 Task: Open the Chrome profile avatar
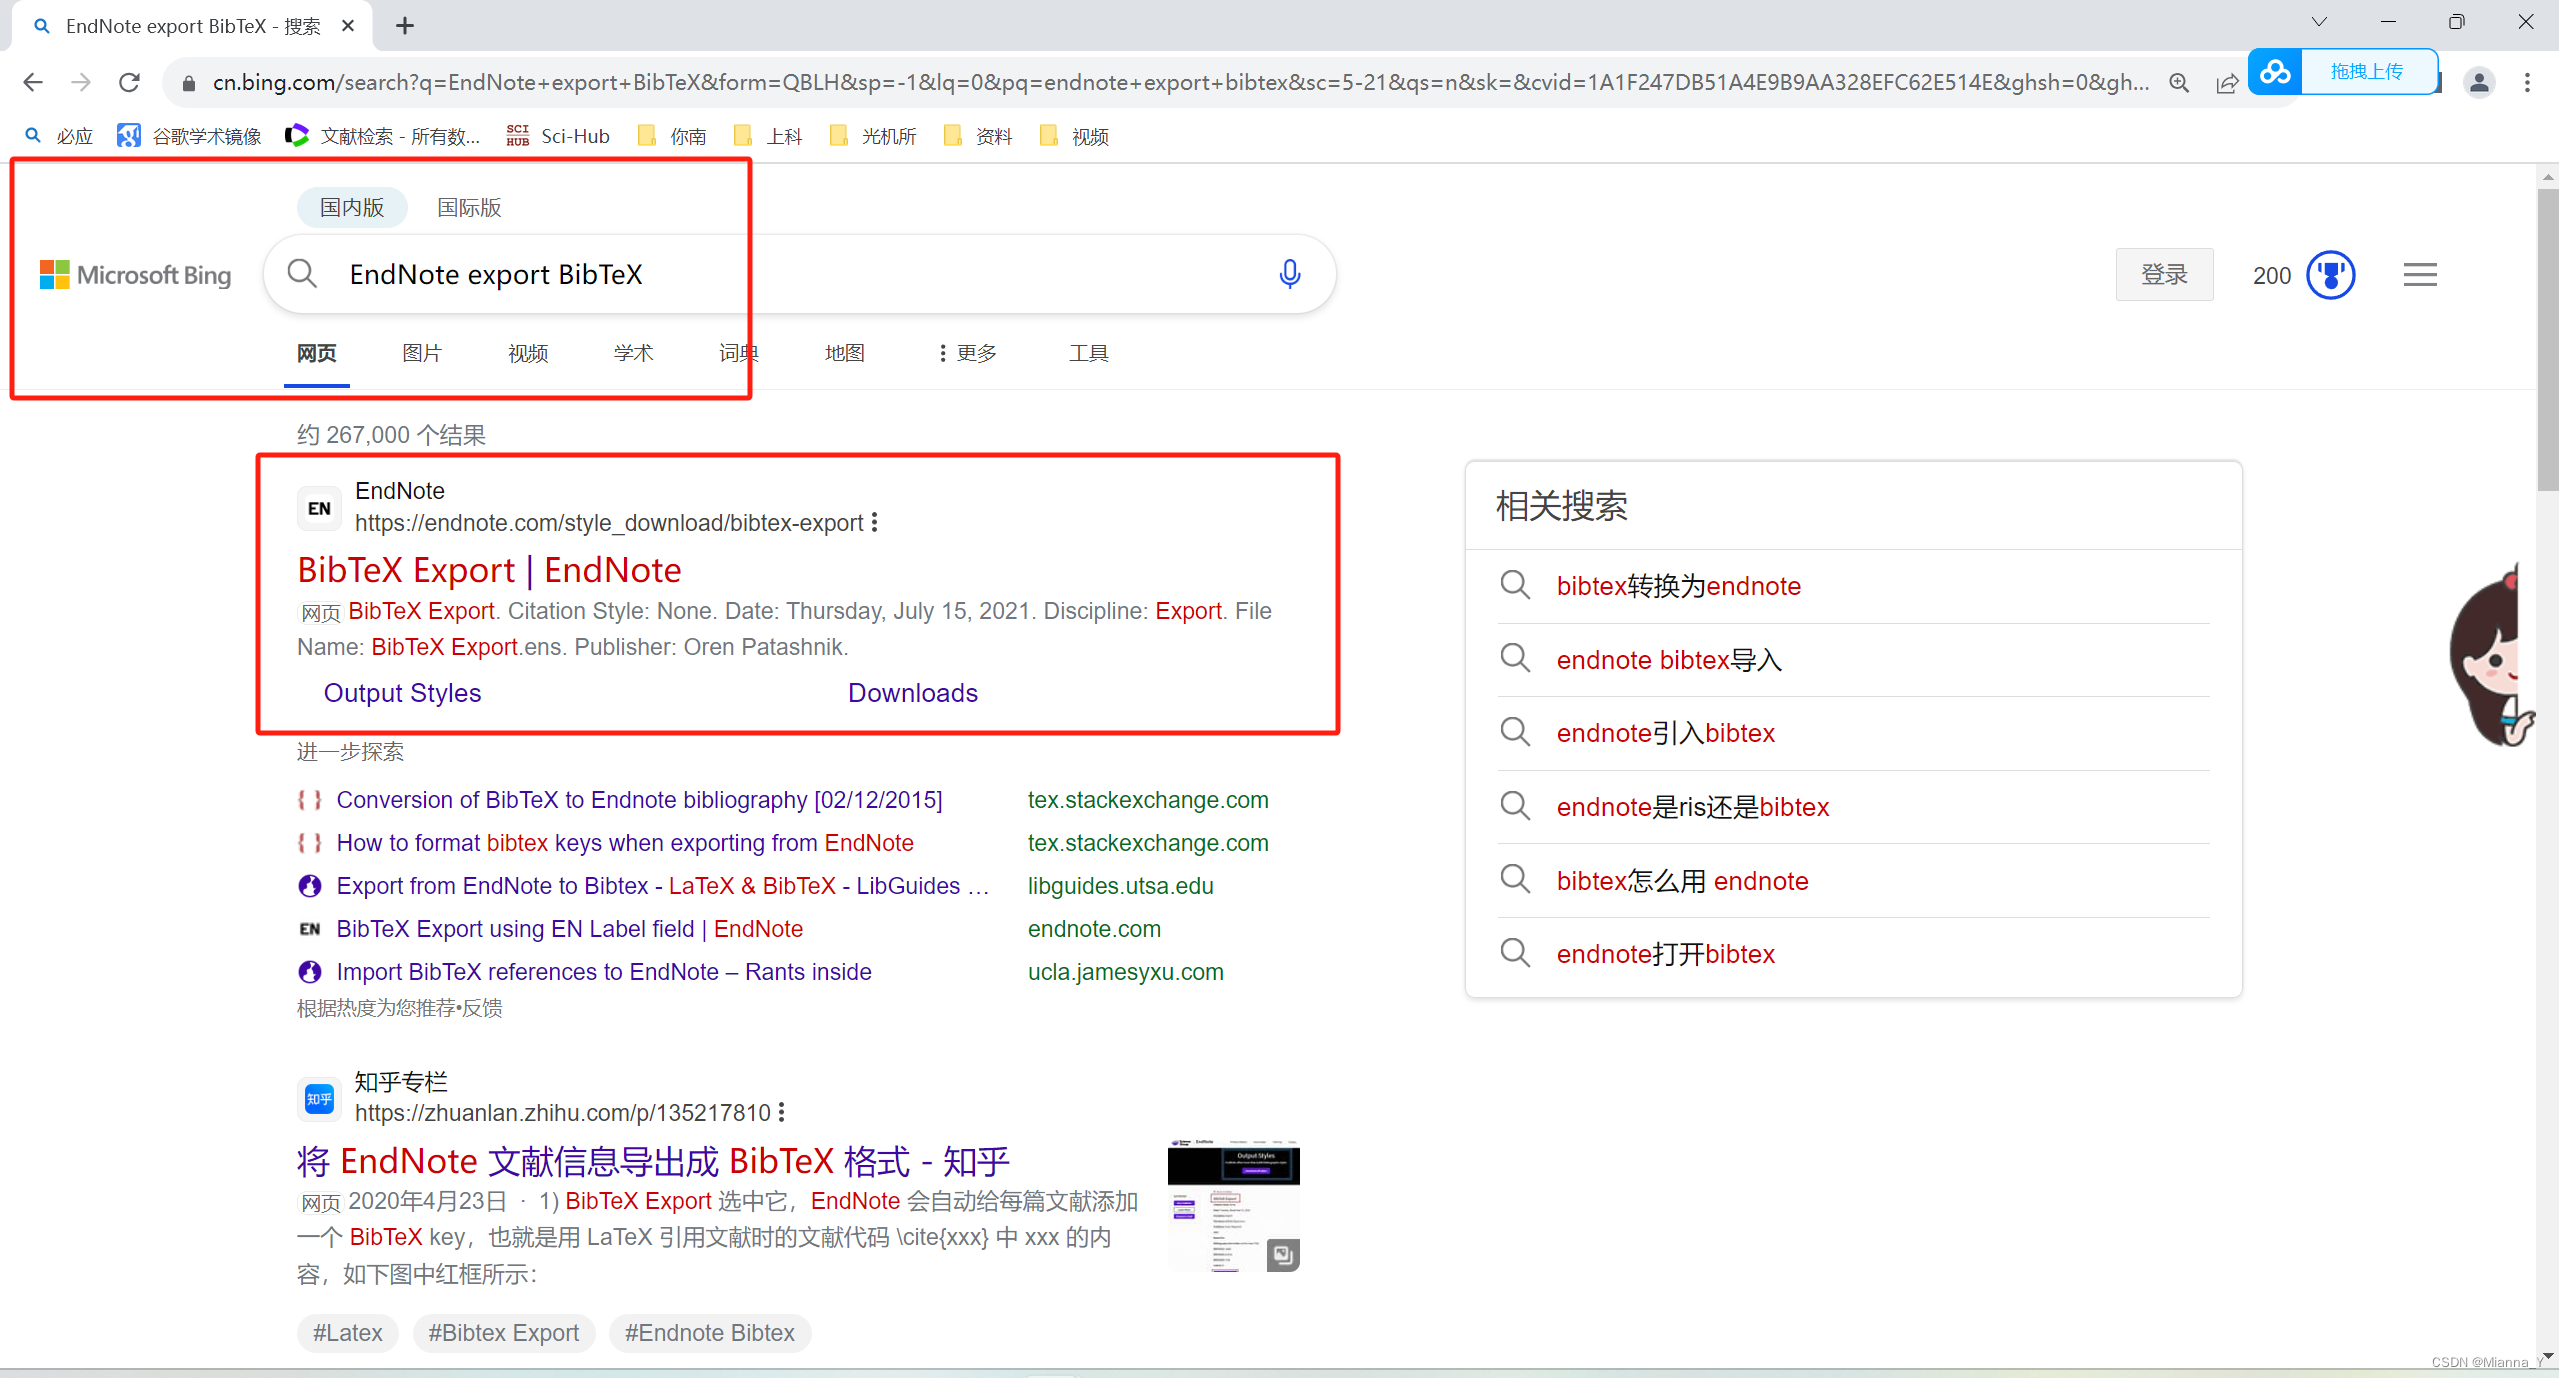coord(2479,83)
